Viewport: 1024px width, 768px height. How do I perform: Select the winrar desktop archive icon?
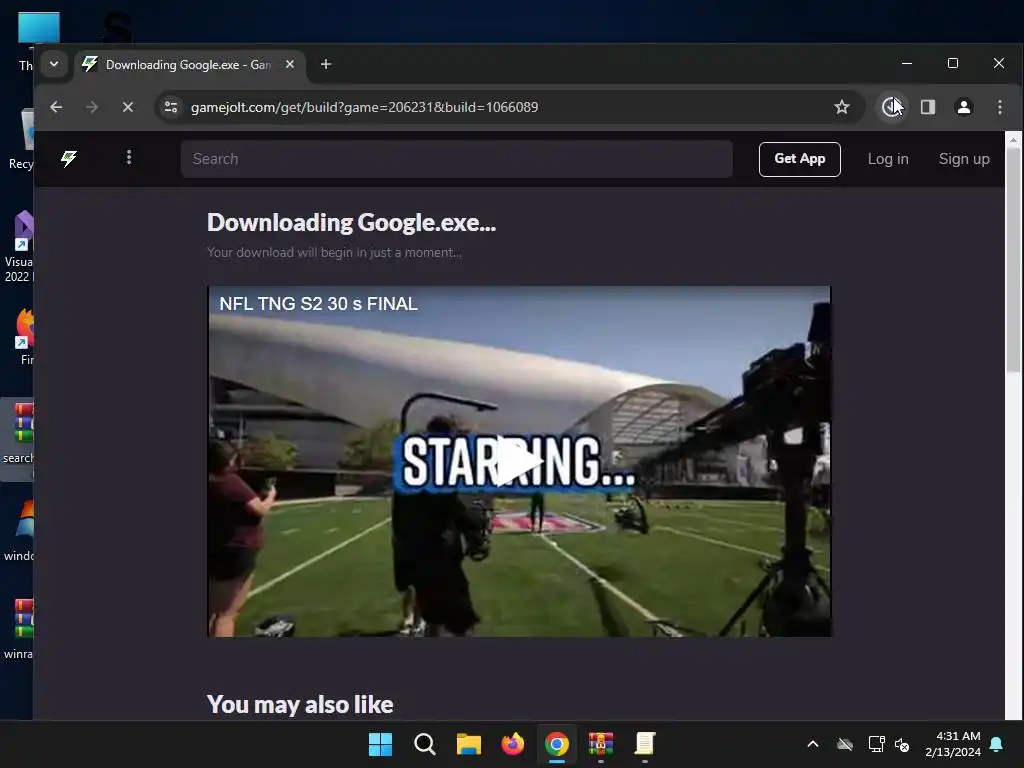click(18, 628)
